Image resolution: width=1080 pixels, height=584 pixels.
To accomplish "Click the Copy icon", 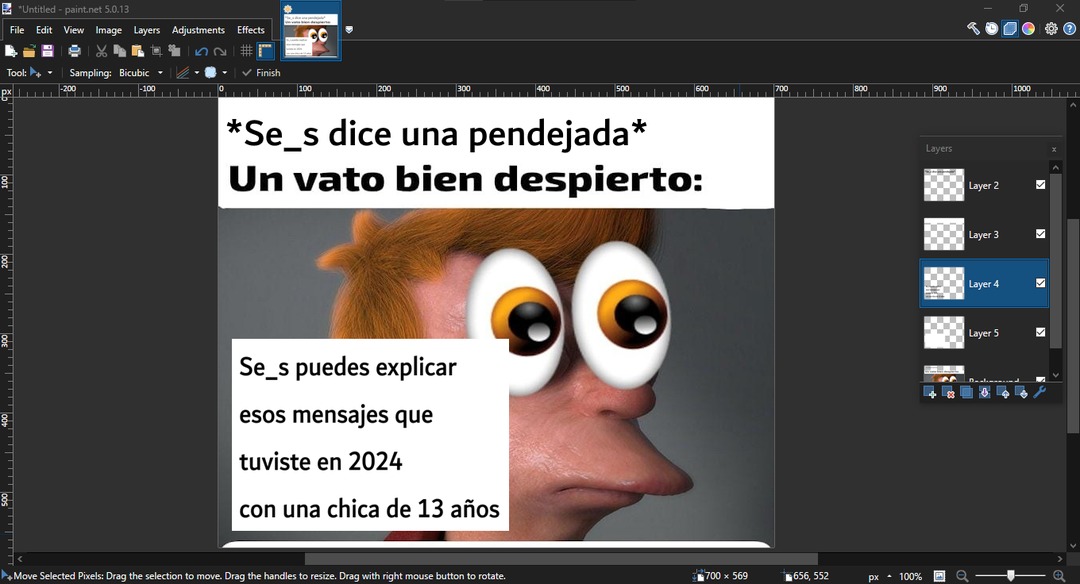I will [x=120, y=51].
